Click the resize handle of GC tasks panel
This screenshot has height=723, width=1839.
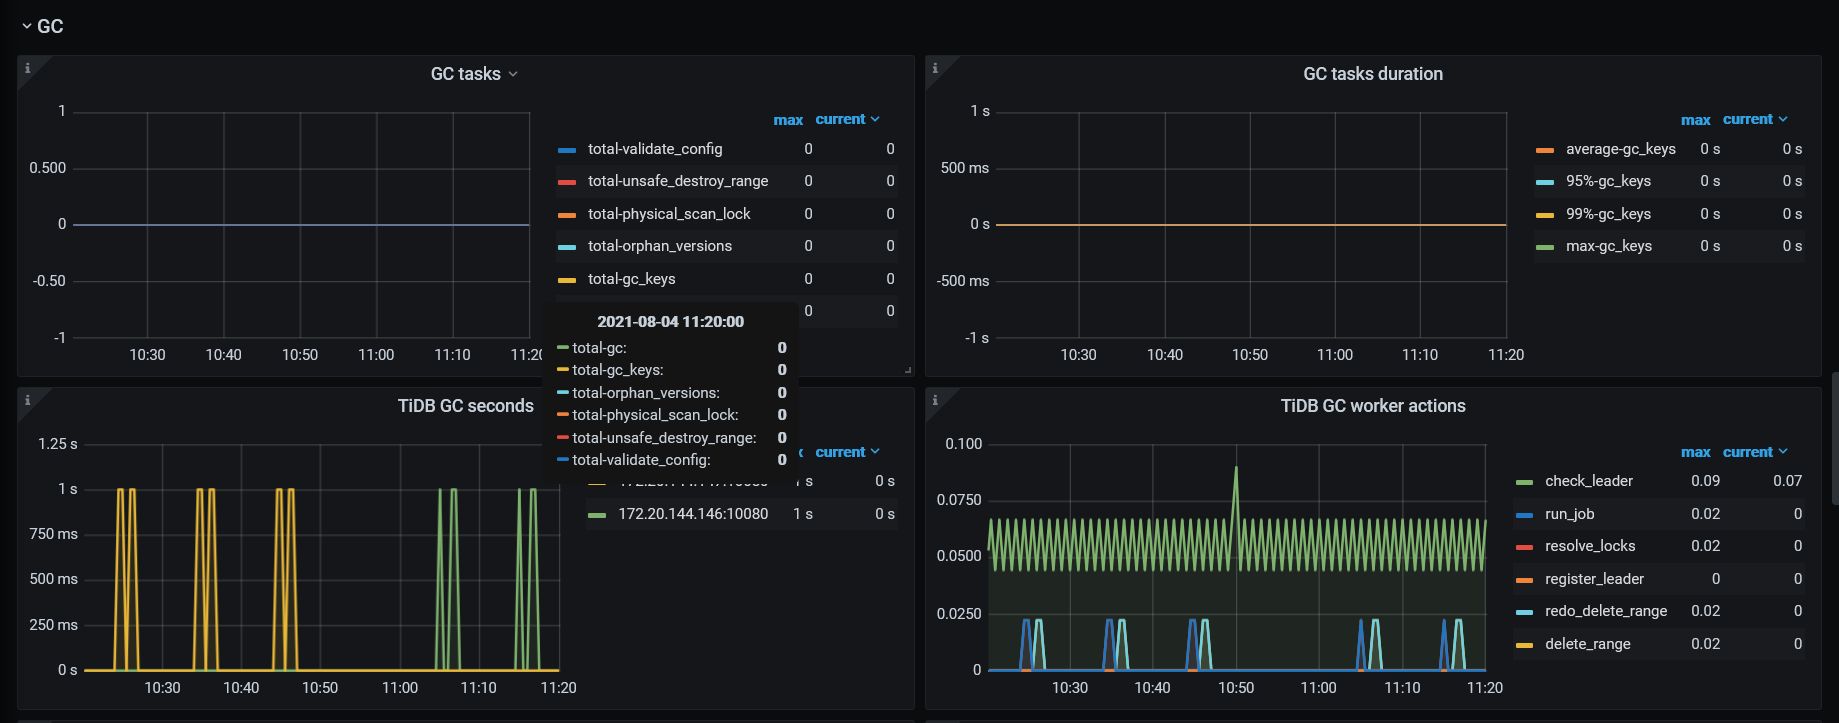click(x=907, y=370)
